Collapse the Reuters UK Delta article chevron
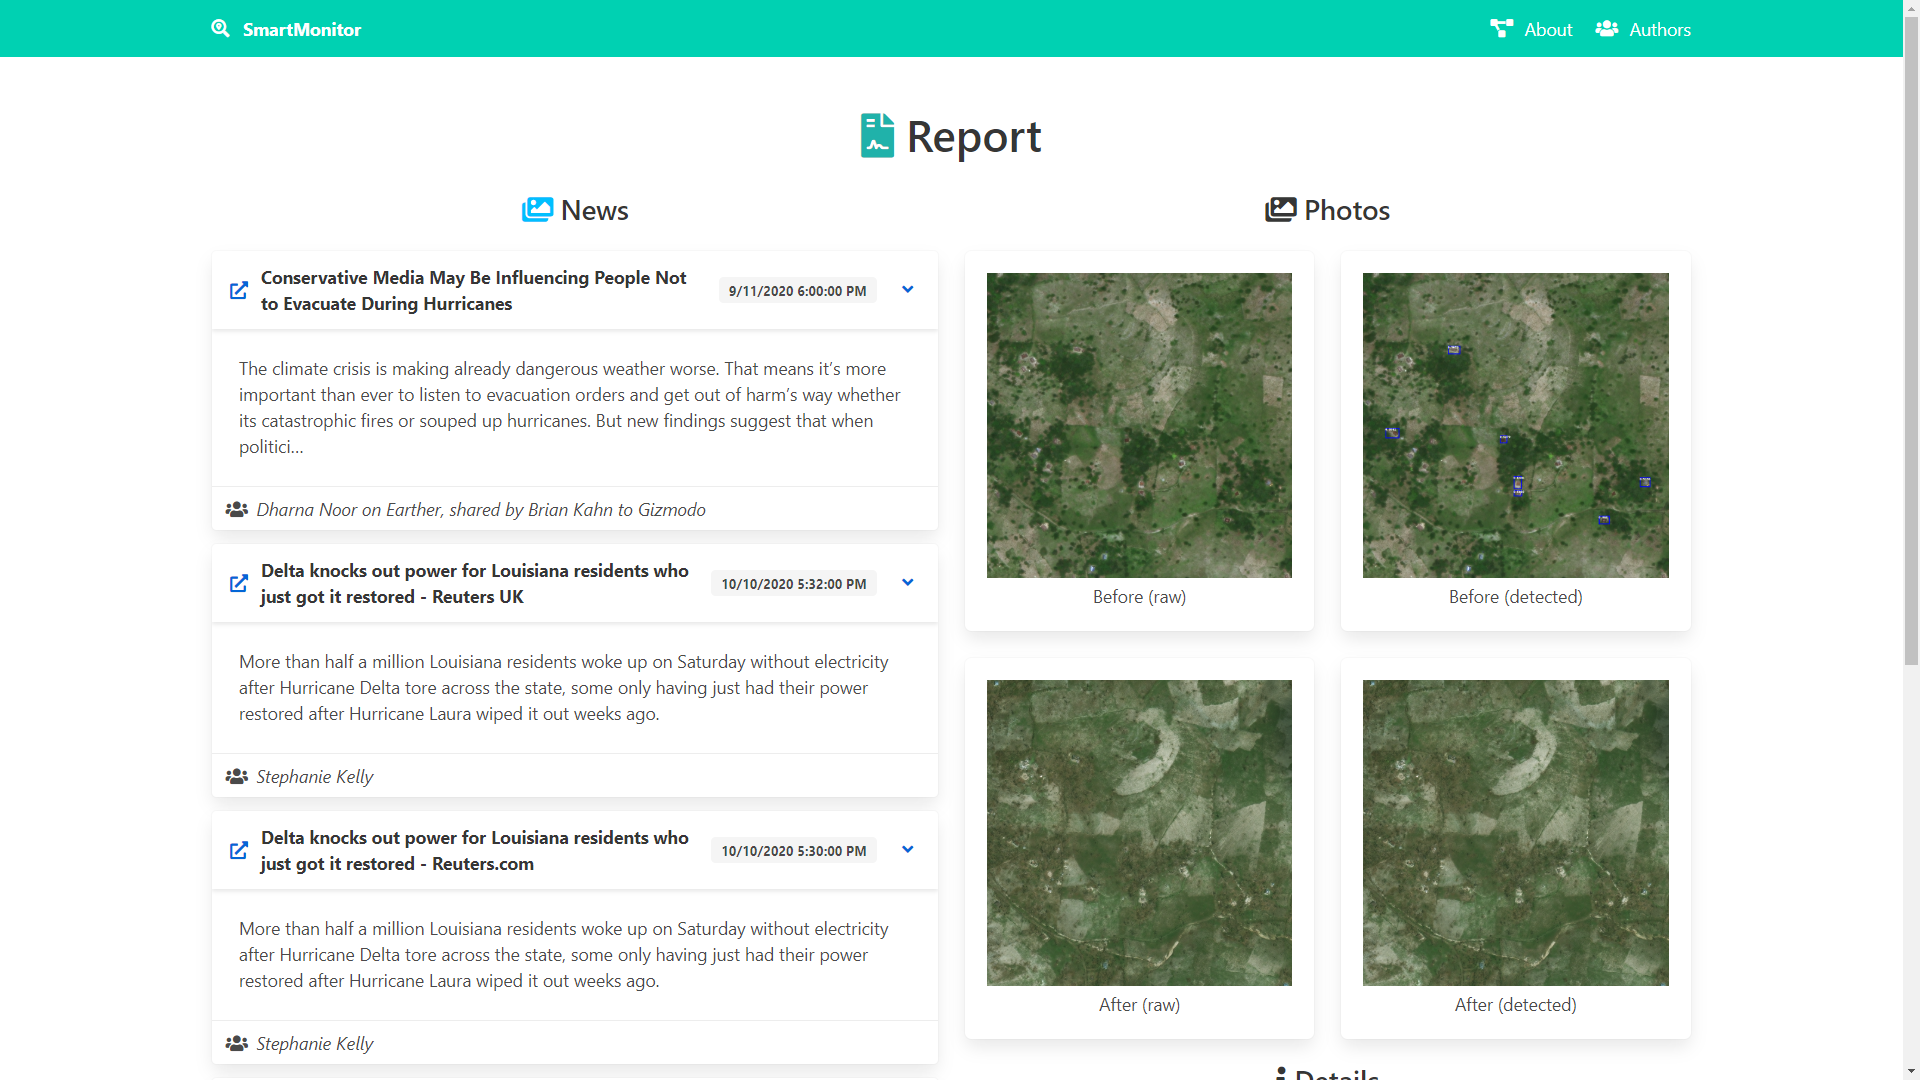Screen dimensions: 1920x1080 point(907,583)
